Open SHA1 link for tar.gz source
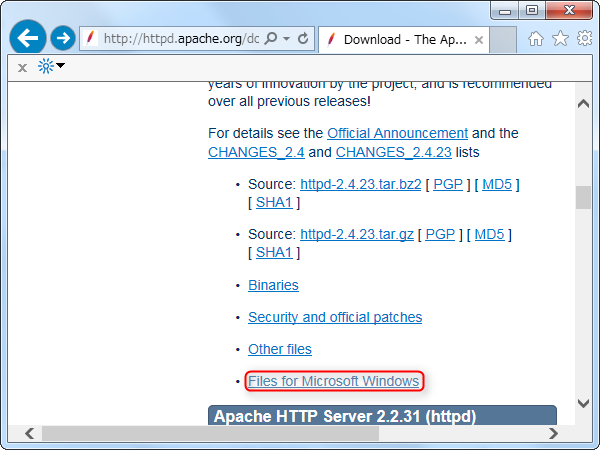Screen dimensions: 600x450 [274, 253]
